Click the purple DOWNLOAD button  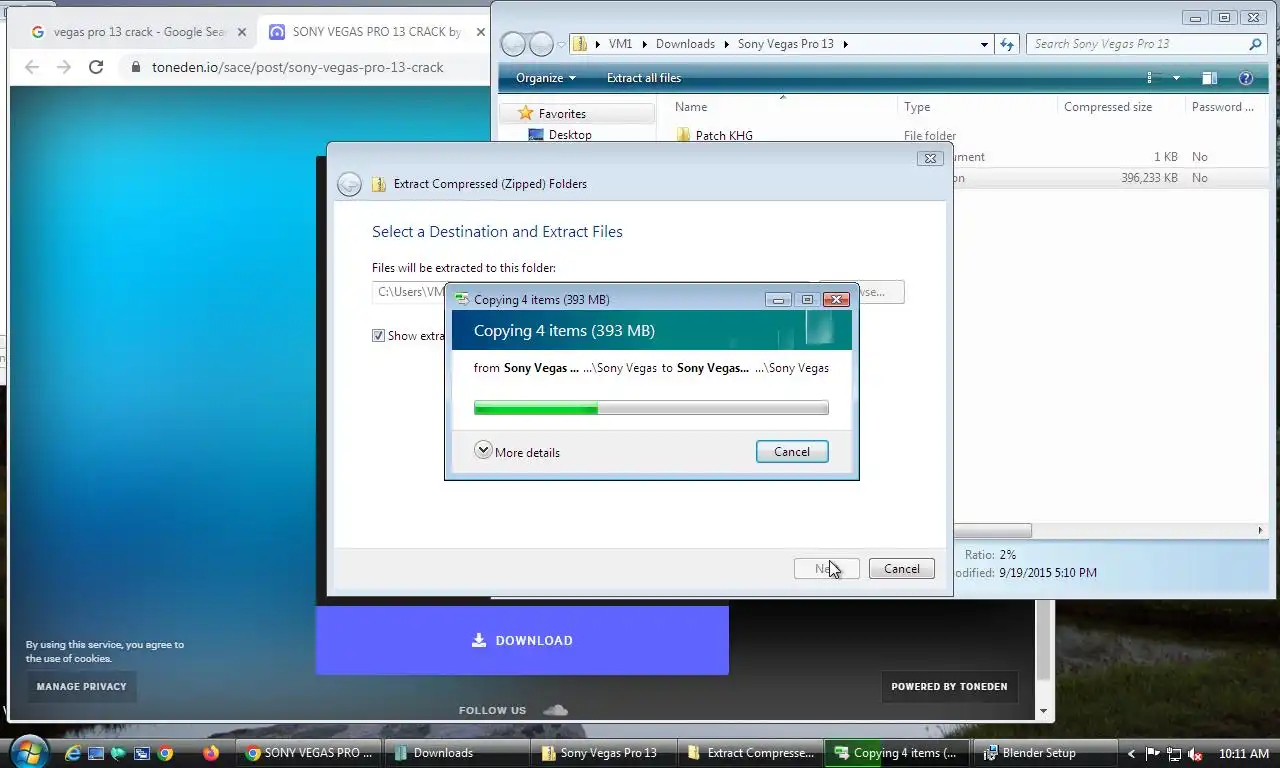[x=522, y=640]
